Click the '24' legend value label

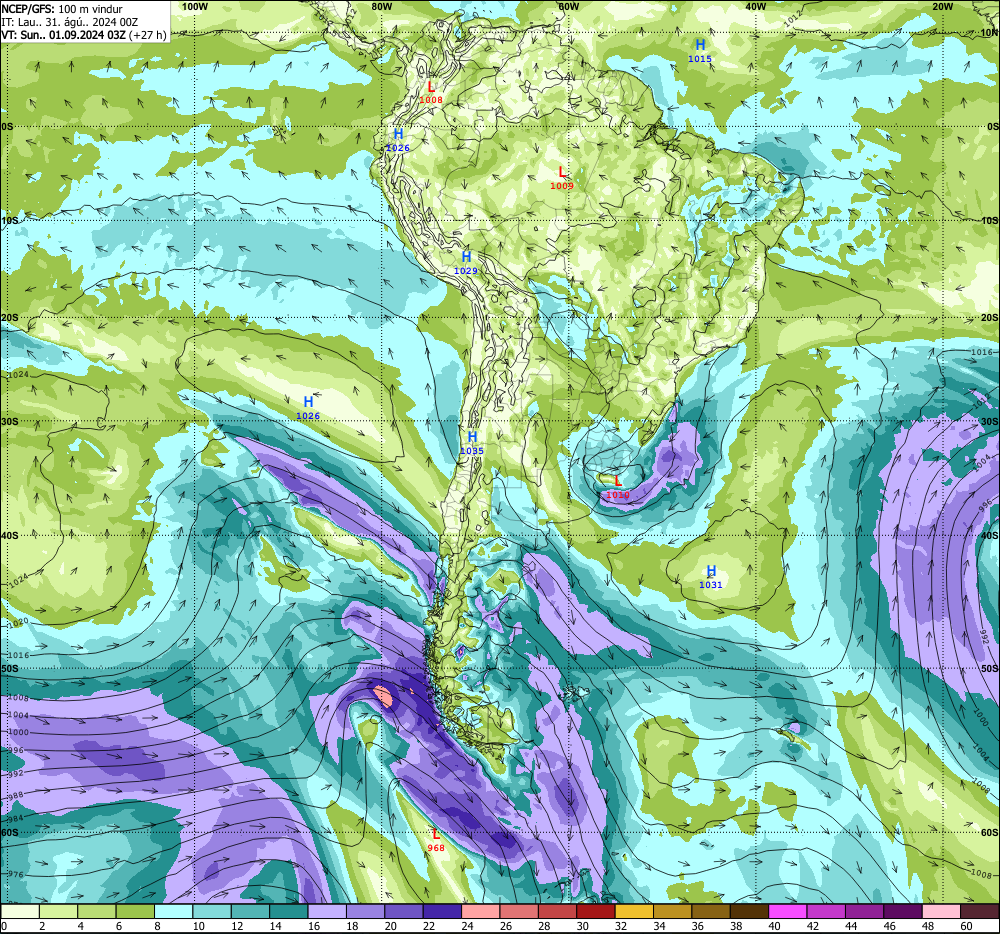(x=467, y=926)
